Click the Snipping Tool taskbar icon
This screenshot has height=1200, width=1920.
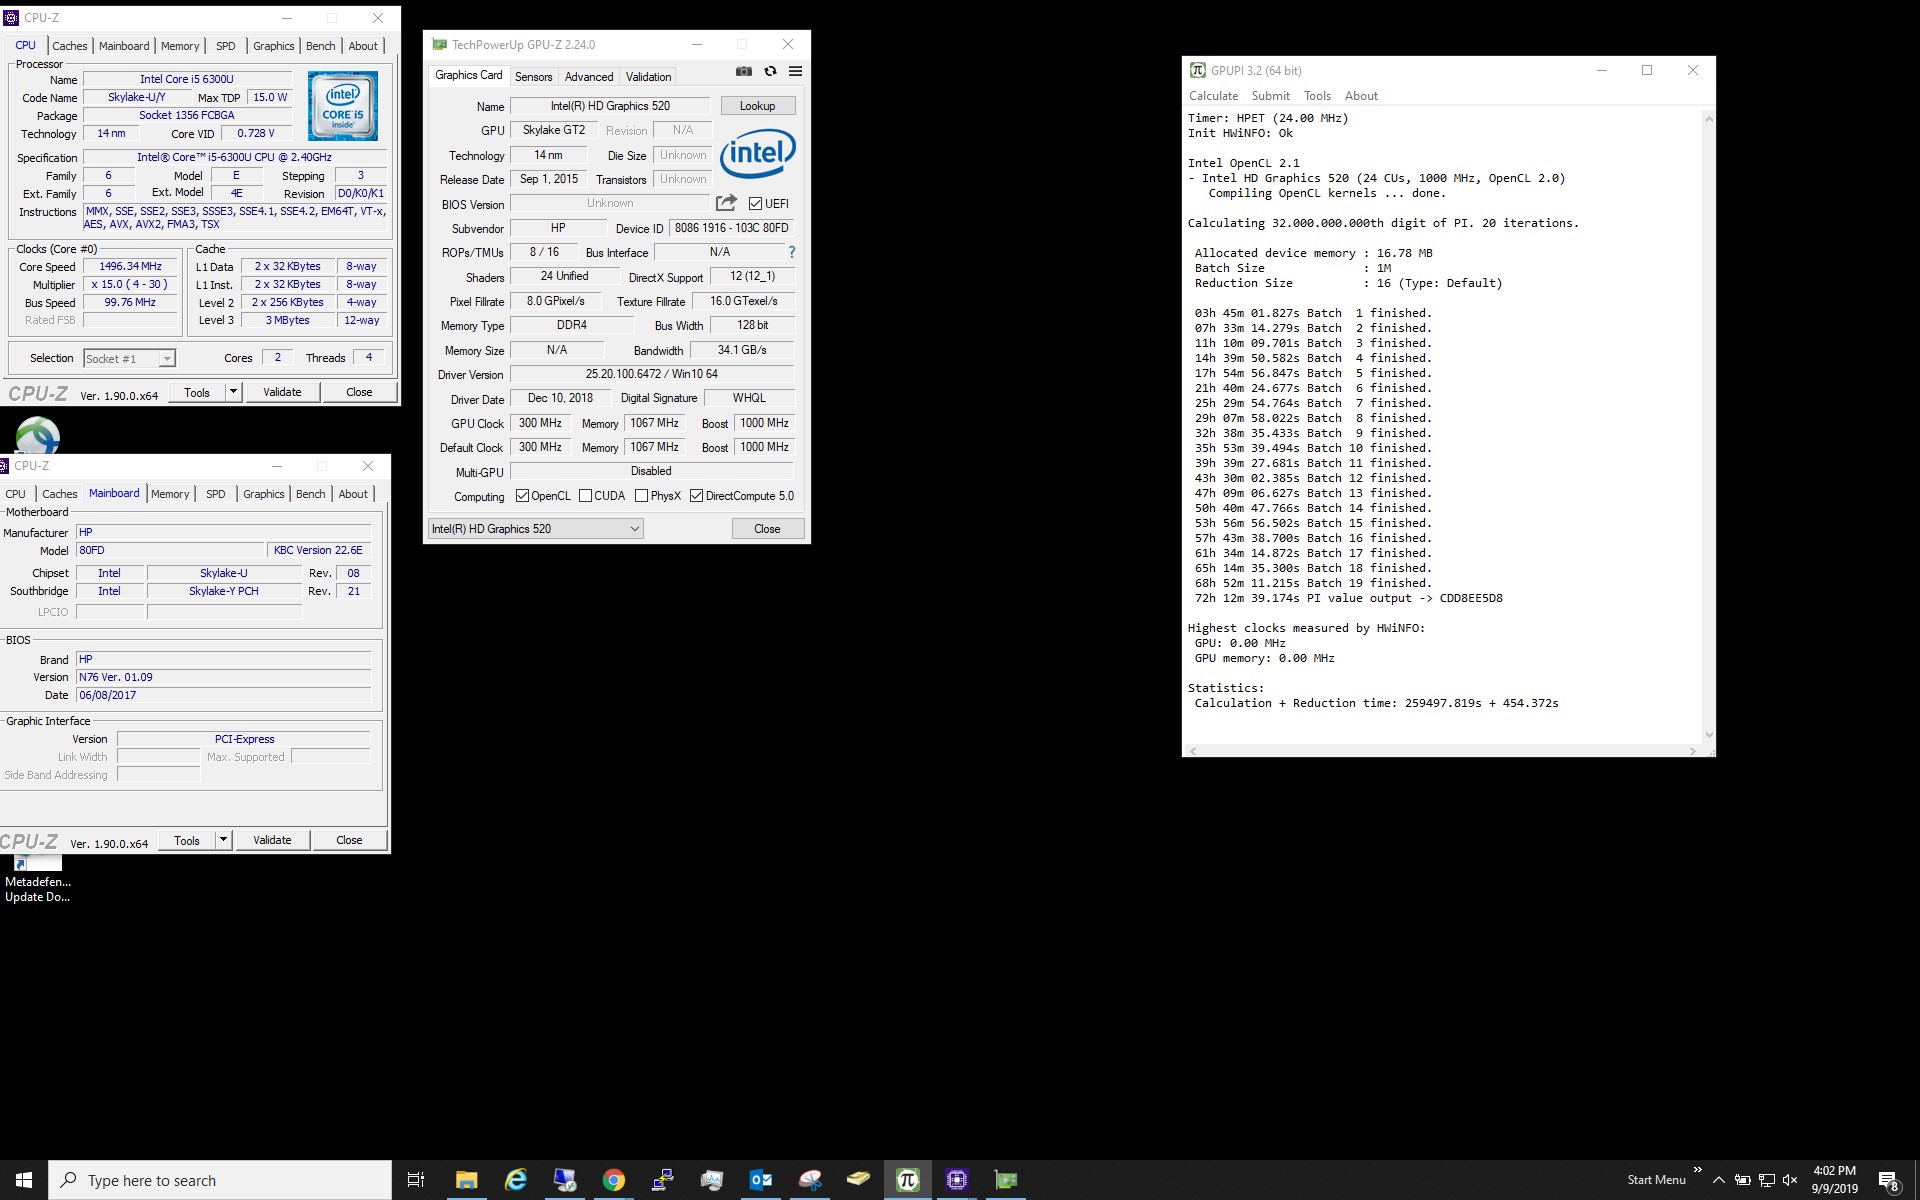pos(810,1180)
